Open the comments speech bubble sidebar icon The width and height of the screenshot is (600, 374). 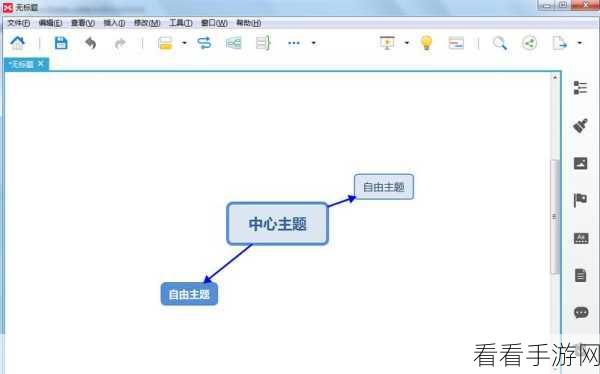coord(581,312)
